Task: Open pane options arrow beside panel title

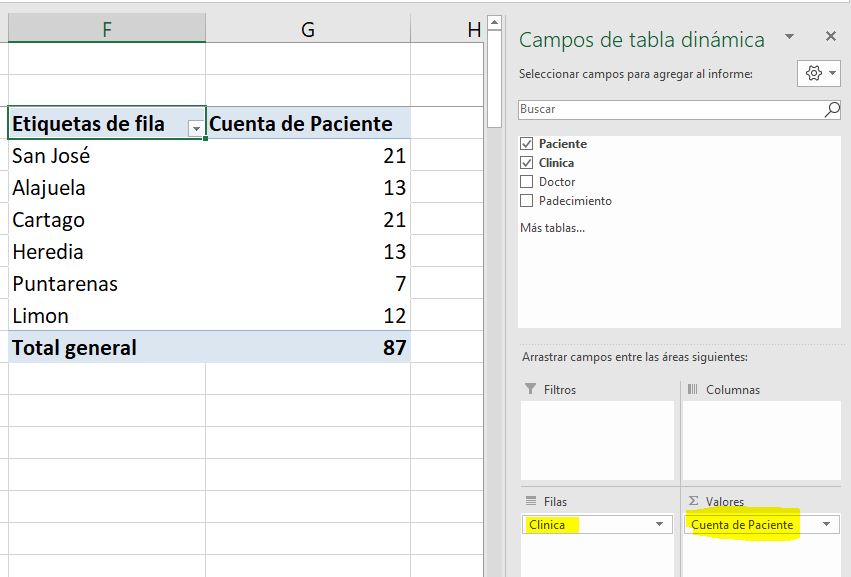Action: click(x=790, y=36)
